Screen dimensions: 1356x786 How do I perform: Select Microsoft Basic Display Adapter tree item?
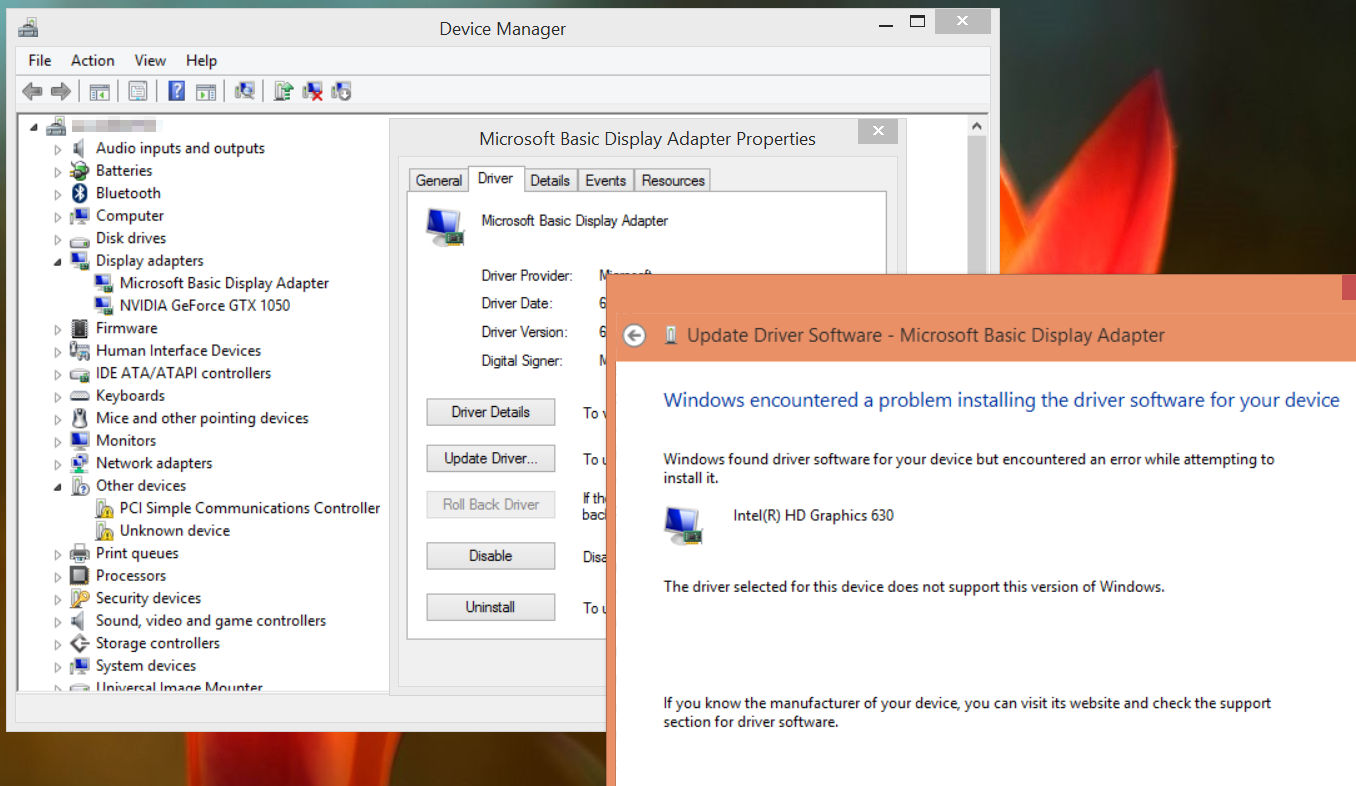(x=224, y=283)
